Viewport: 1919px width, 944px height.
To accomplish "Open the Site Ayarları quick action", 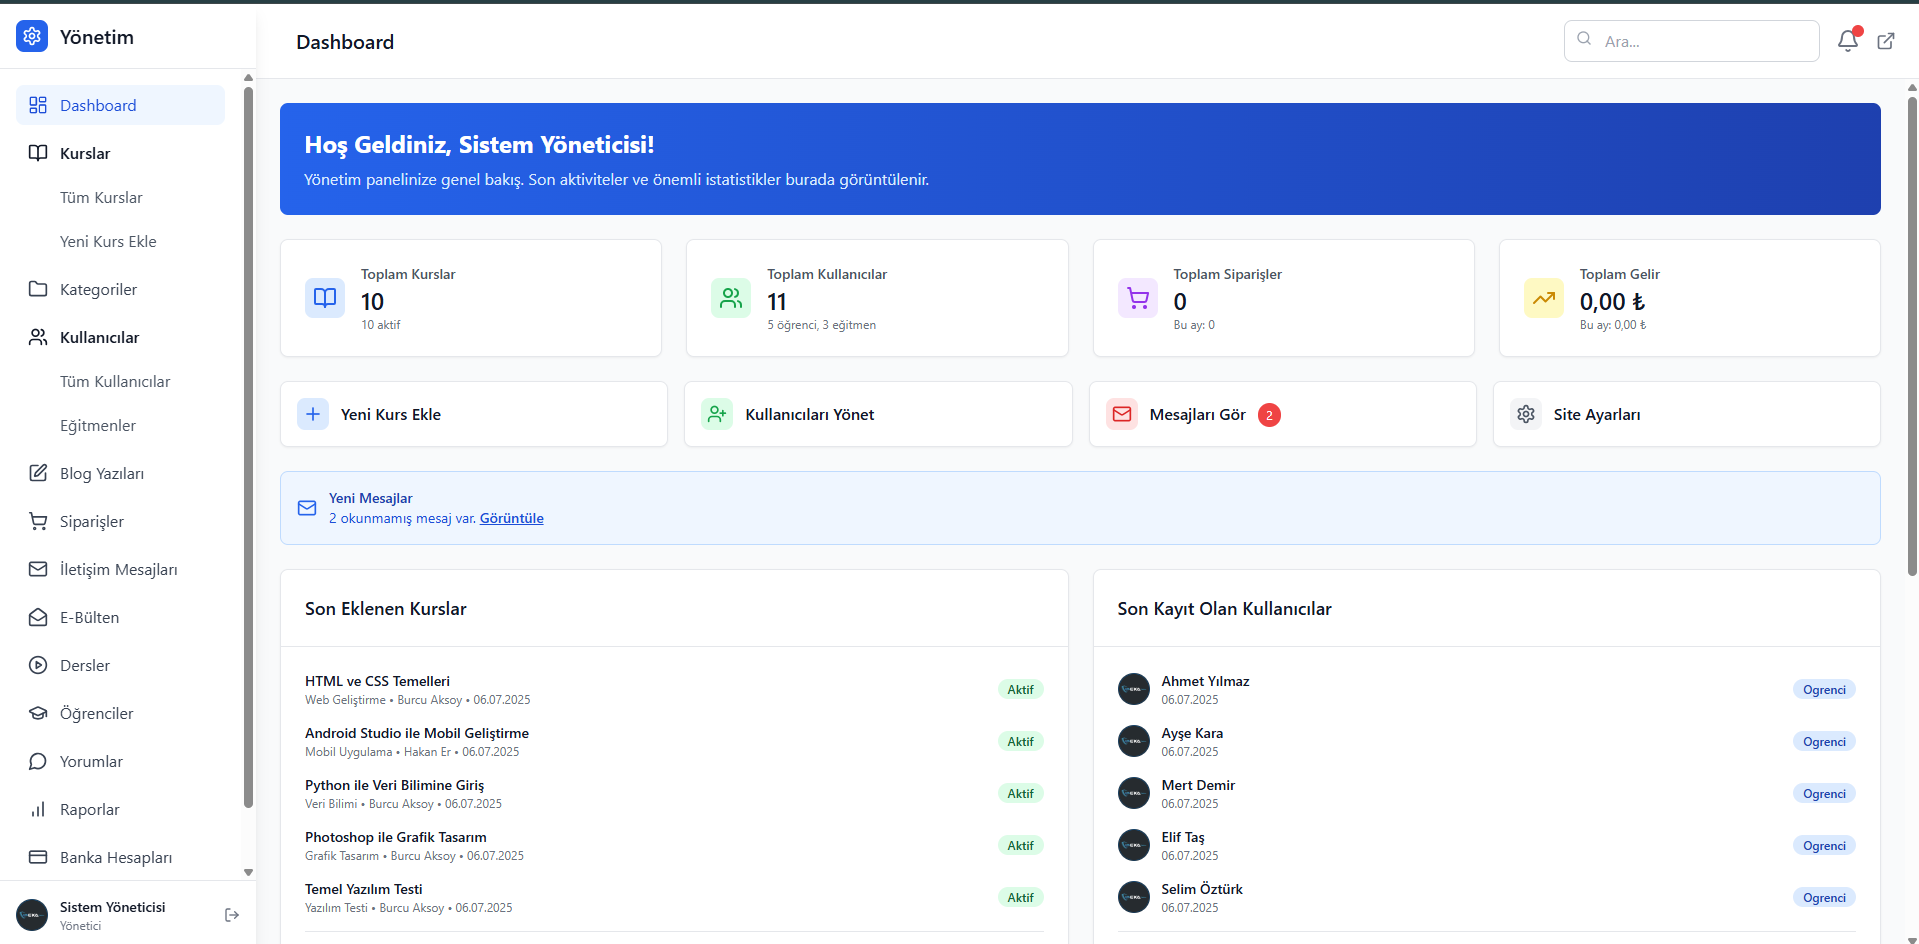I will coord(1686,414).
